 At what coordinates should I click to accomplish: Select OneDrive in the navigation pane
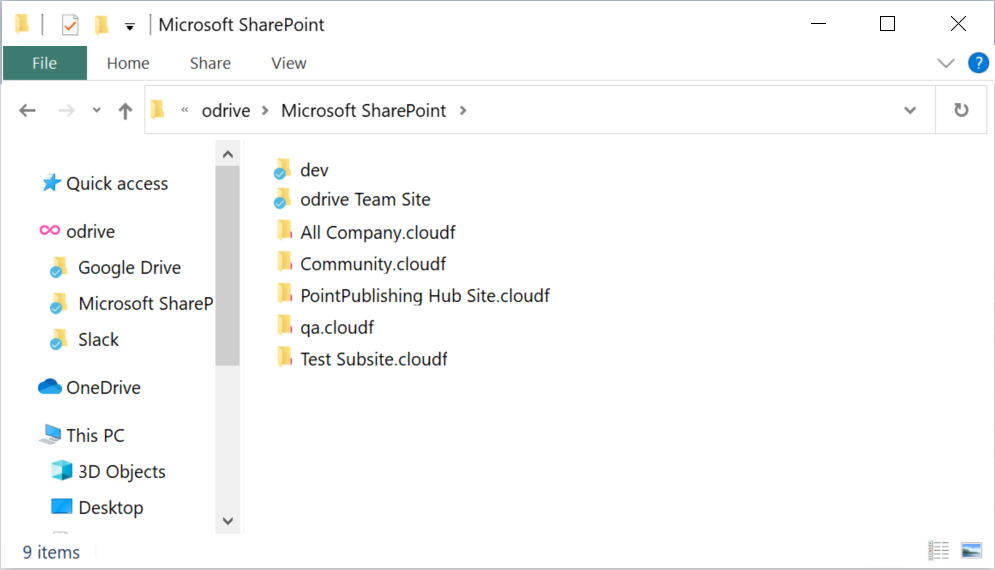tap(103, 388)
